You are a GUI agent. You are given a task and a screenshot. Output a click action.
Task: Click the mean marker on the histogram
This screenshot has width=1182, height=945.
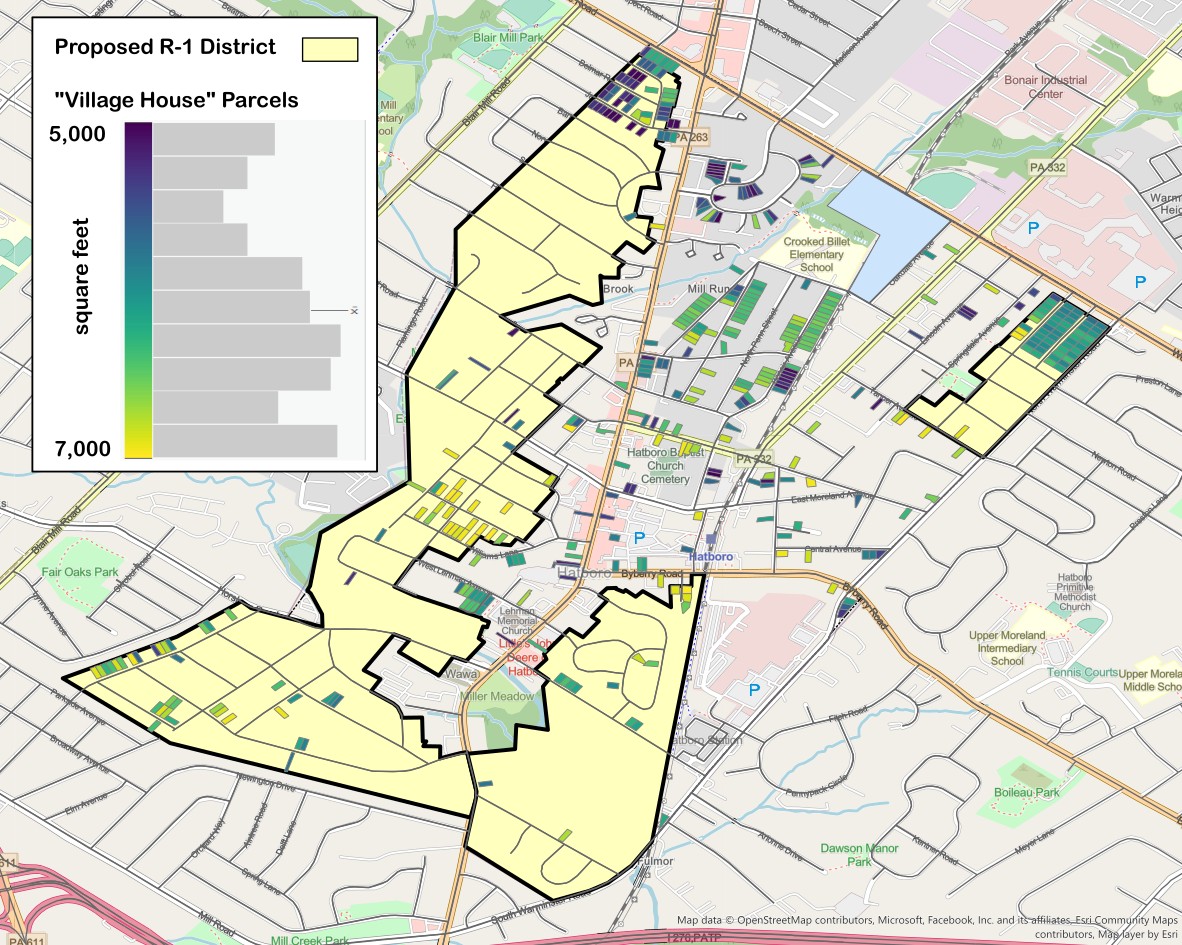(x=353, y=312)
